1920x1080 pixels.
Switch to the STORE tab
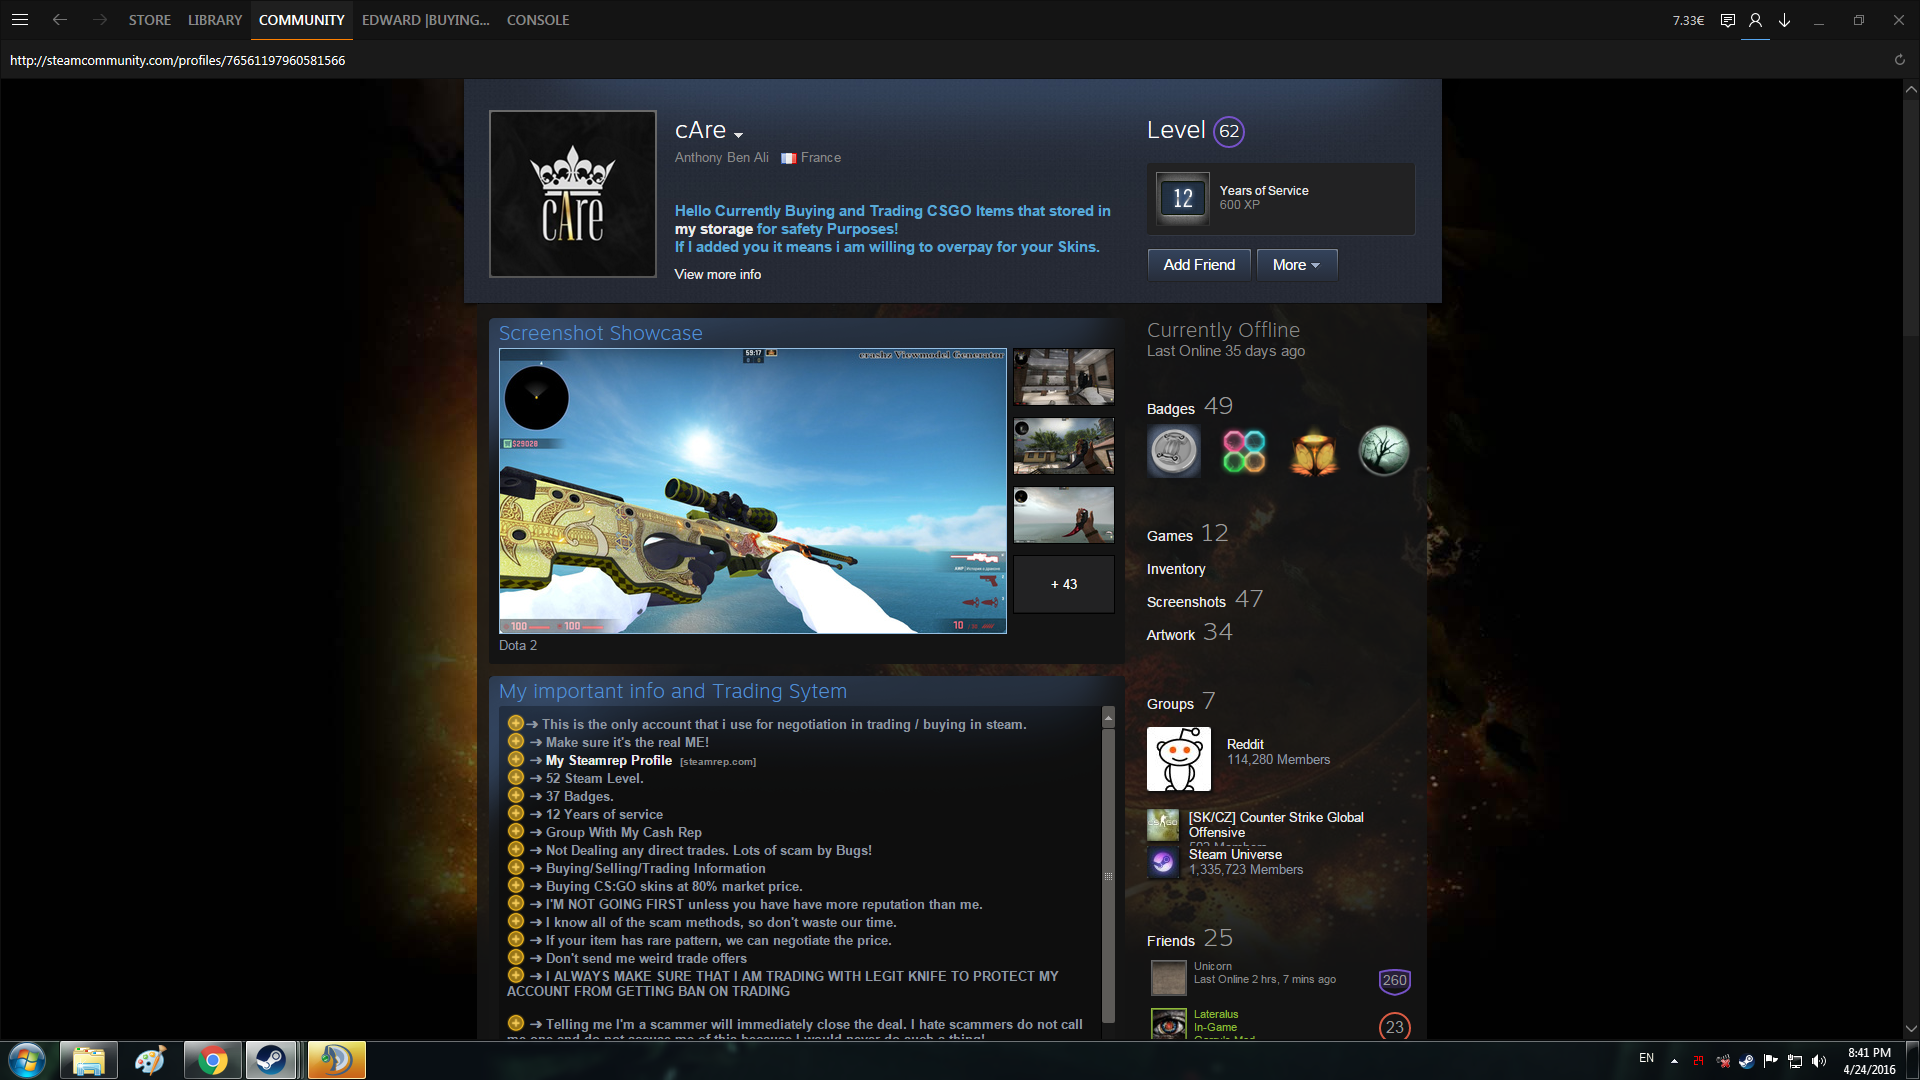[149, 20]
